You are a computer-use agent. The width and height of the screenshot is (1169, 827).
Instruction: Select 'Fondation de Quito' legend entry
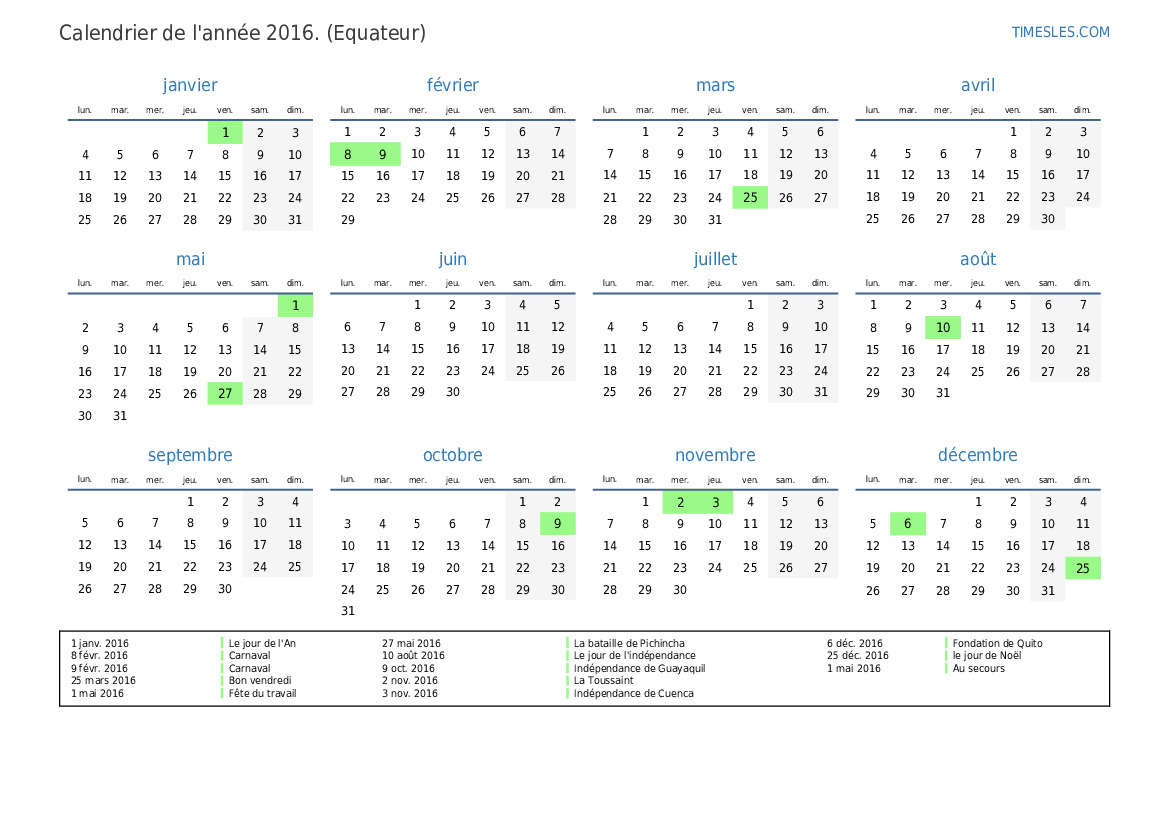coord(998,643)
